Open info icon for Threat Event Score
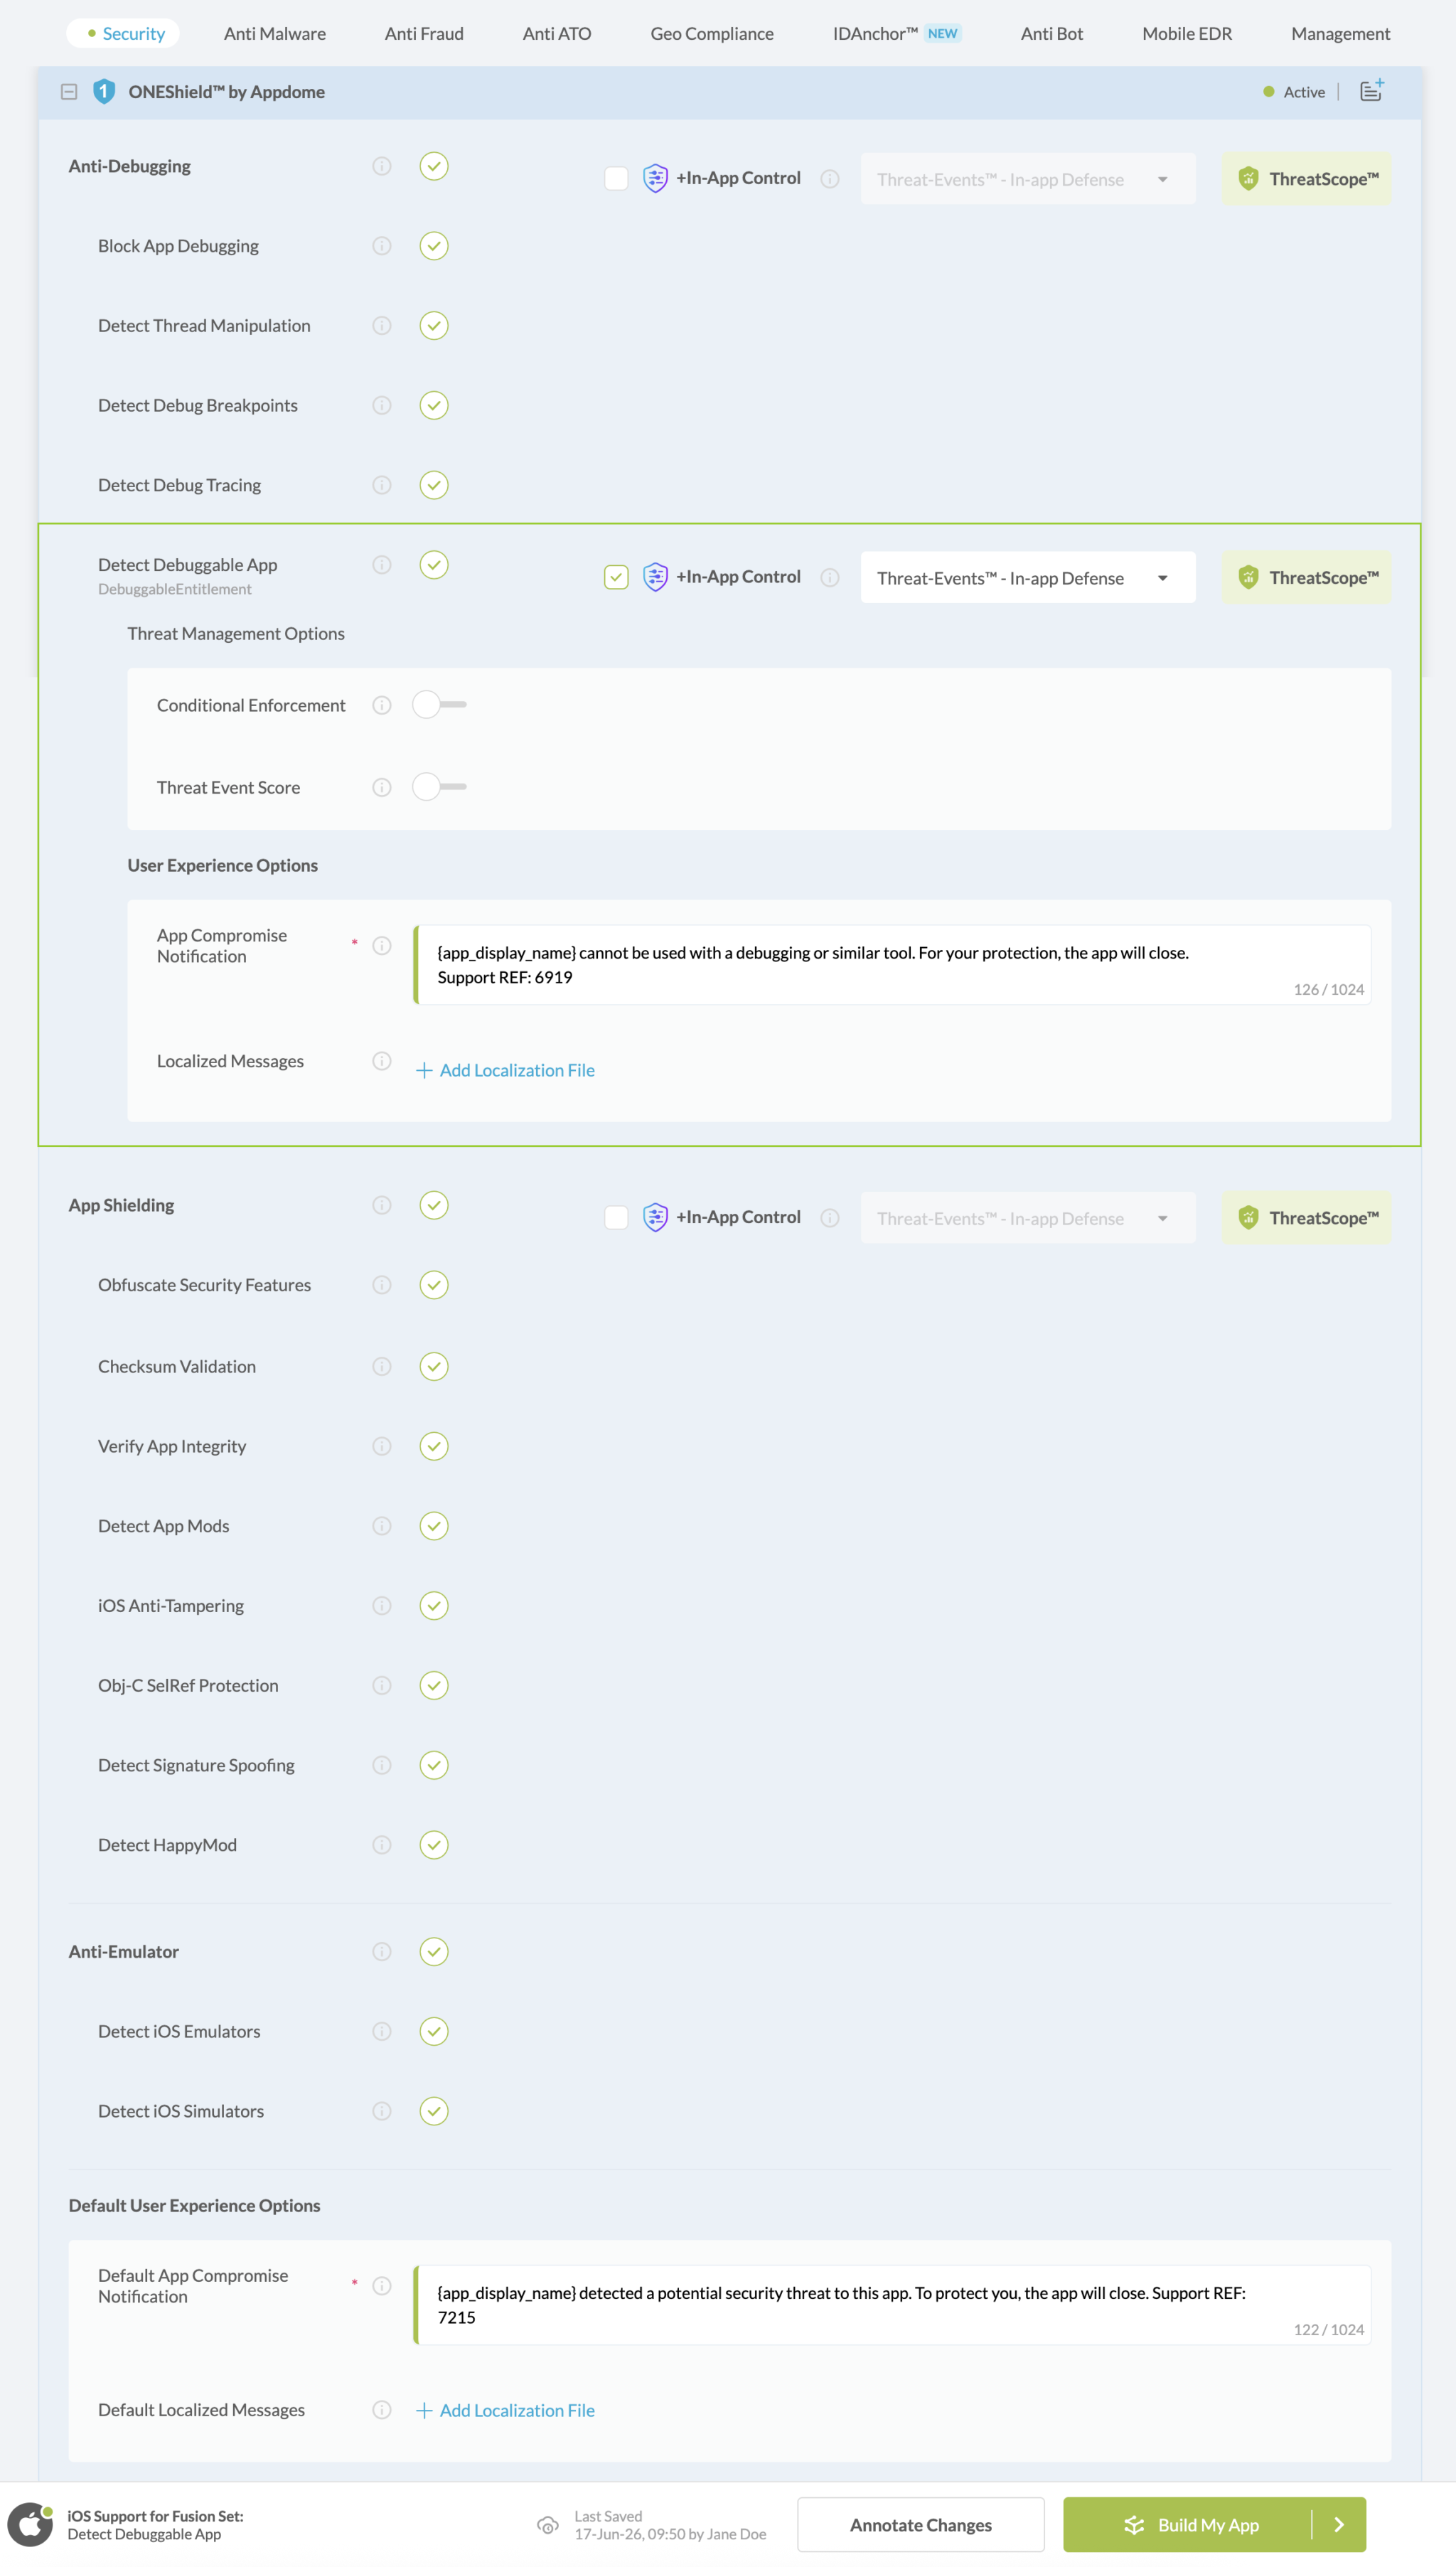The height and width of the screenshot is (2567, 1456). [382, 788]
